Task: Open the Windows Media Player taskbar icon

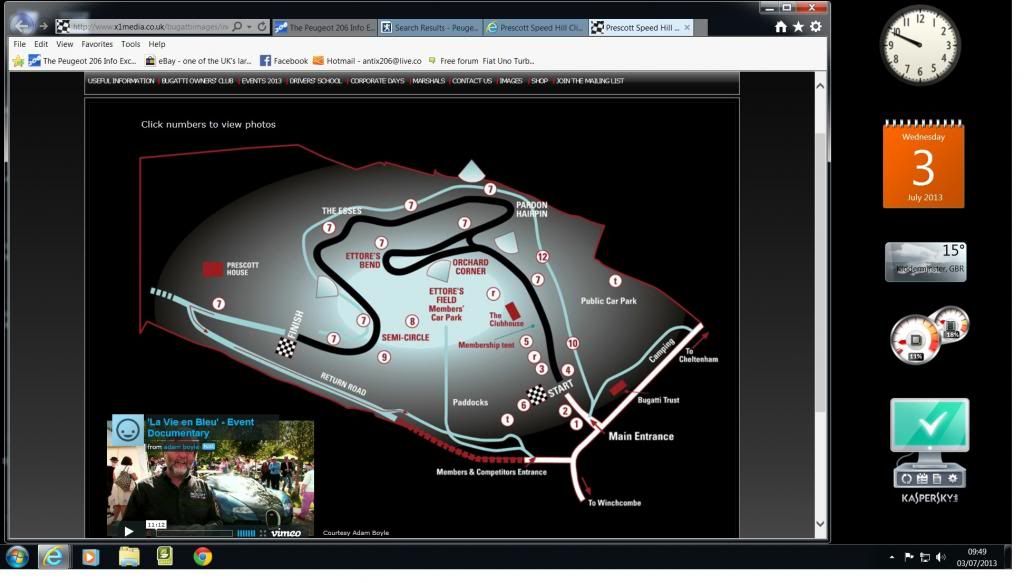Action: (x=90, y=557)
